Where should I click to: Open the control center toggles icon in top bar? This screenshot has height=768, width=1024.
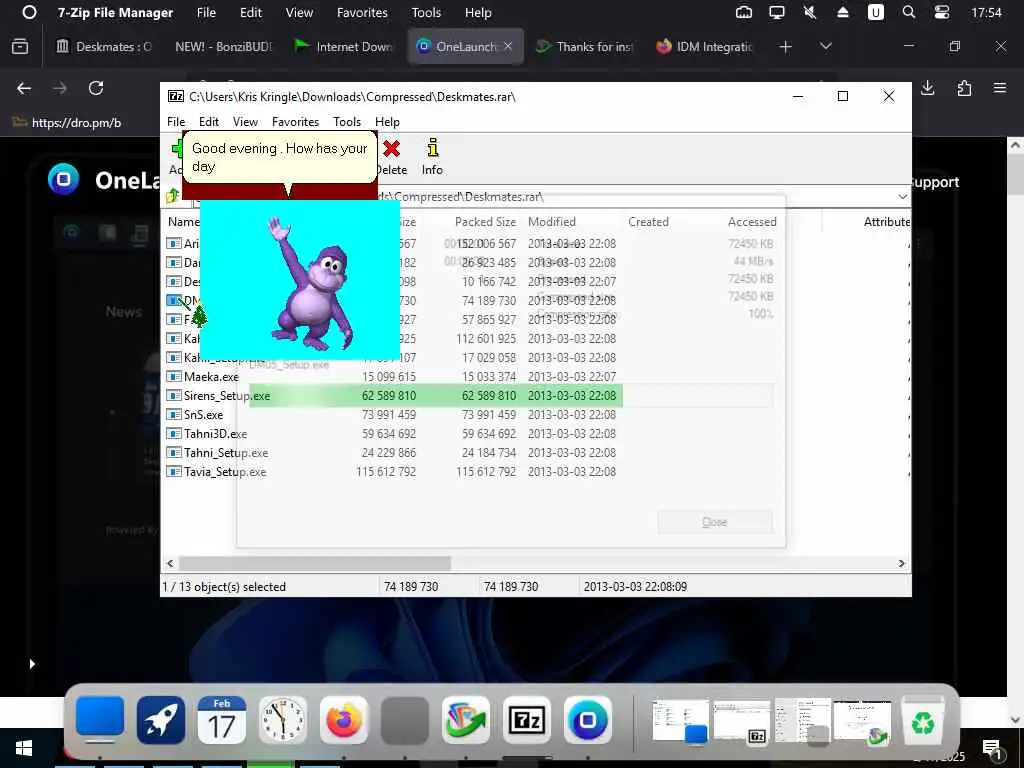click(942, 12)
